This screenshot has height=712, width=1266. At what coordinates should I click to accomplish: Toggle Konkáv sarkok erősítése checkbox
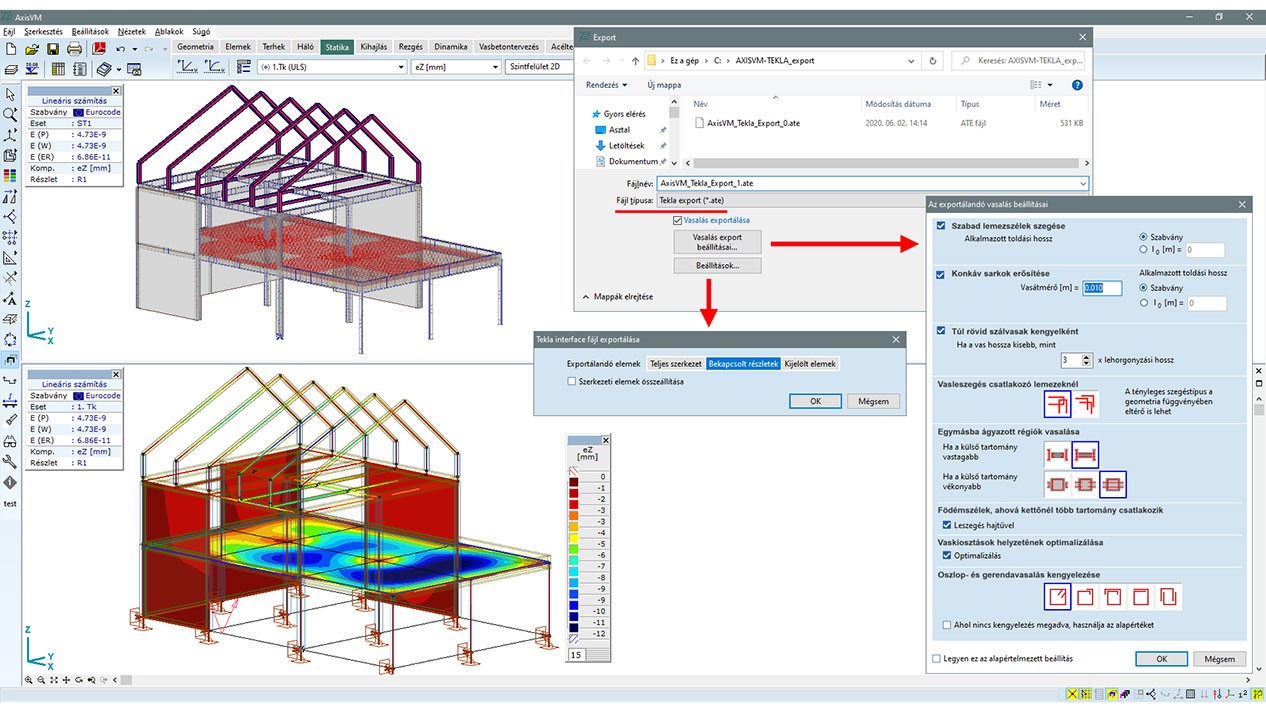[941, 274]
